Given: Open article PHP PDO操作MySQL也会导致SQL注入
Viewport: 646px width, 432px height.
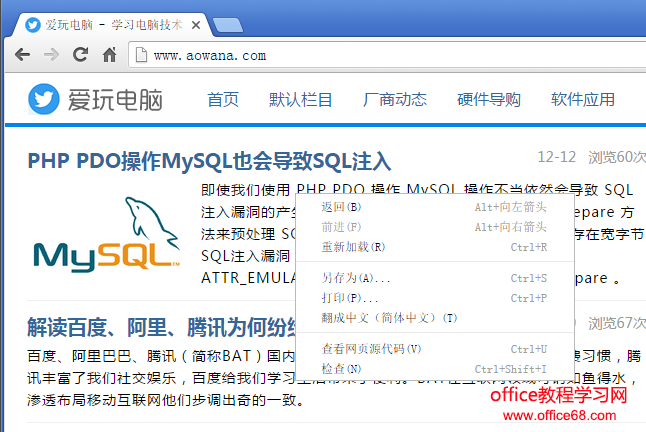Looking at the screenshot, I should pos(209,161).
